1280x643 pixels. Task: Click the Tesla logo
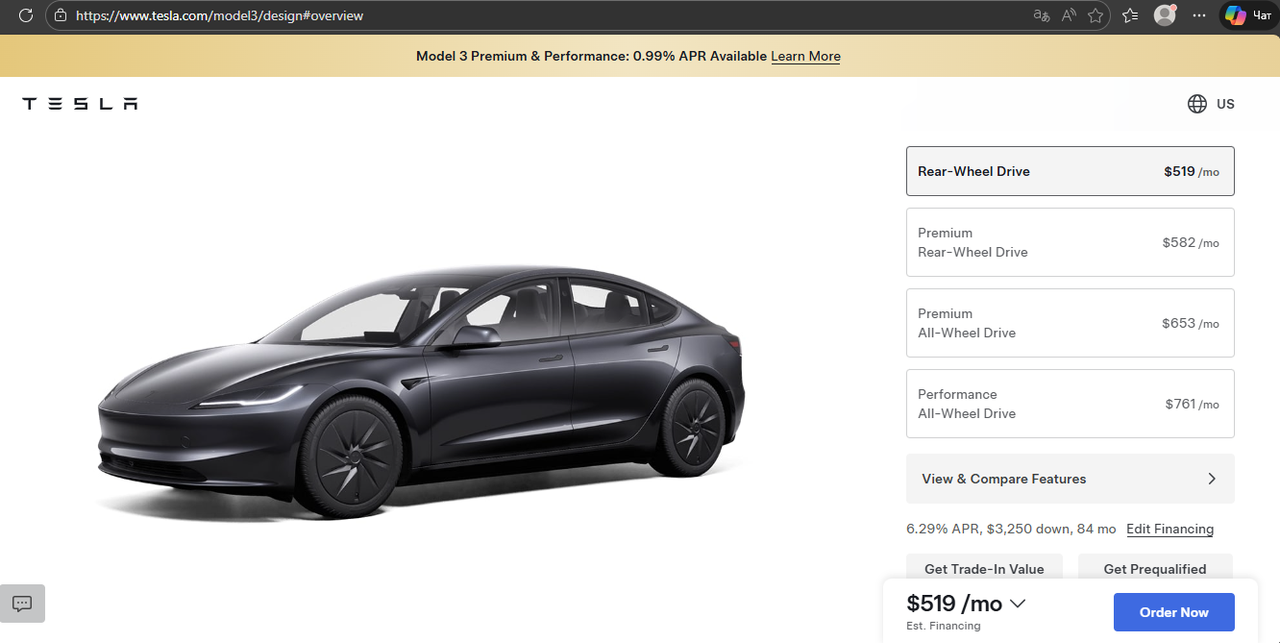(x=80, y=104)
